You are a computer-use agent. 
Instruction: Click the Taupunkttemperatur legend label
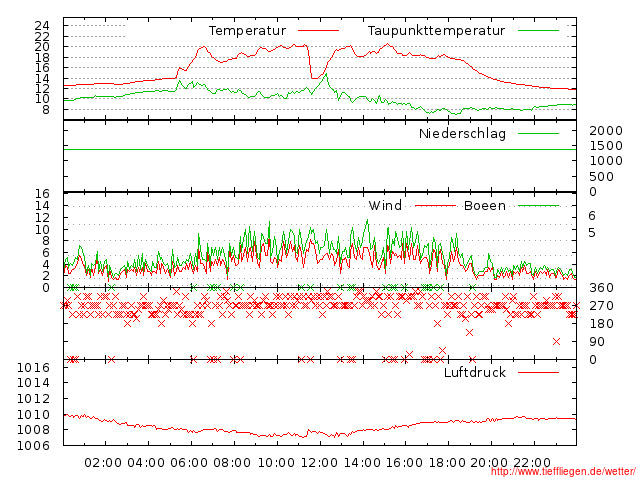coord(436,31)
